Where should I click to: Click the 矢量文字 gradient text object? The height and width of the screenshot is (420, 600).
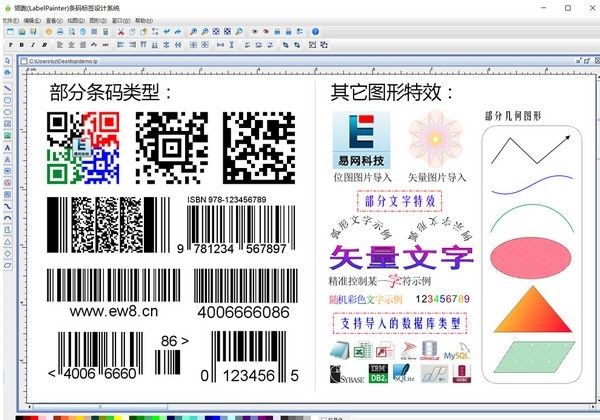pyautogui.click(x=401, y=257)
